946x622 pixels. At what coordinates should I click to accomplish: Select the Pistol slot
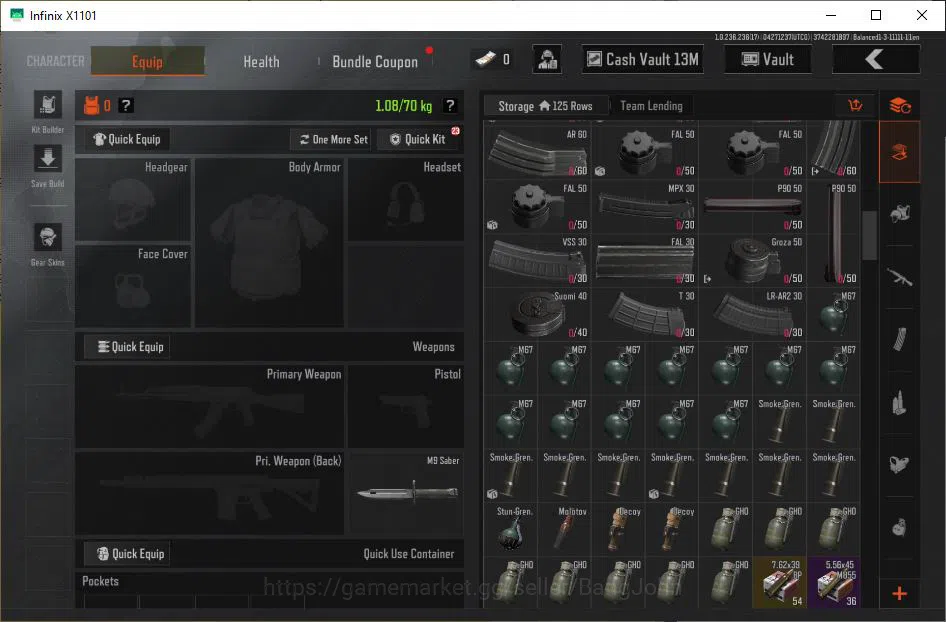pyautogui.click(x=406, y=407)
